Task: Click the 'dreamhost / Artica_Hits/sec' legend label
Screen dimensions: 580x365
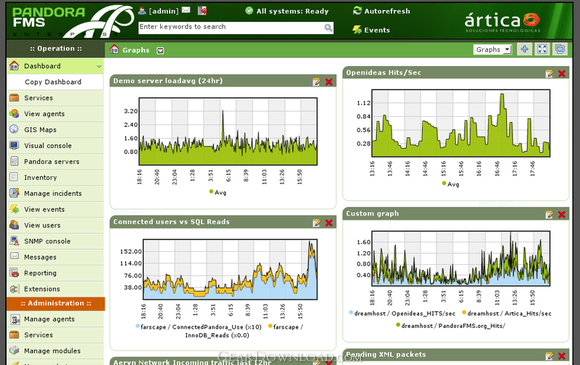Action: click(509, 314)
